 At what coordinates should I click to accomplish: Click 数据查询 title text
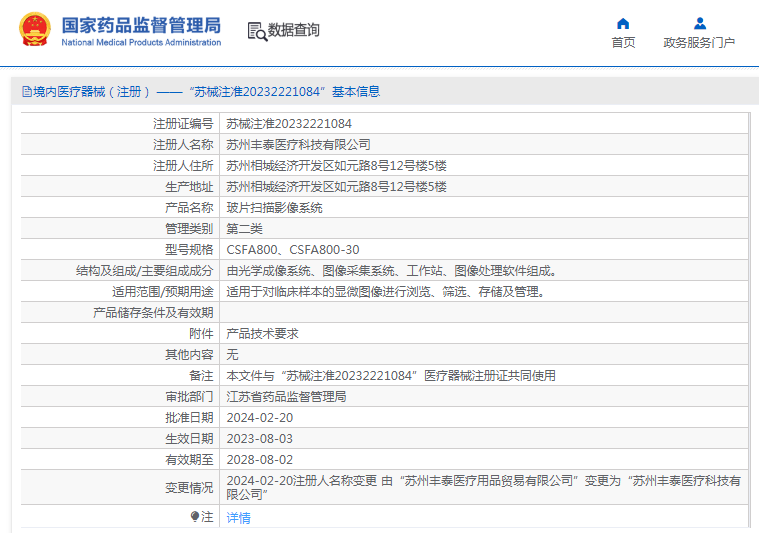(x=293, y=30)
